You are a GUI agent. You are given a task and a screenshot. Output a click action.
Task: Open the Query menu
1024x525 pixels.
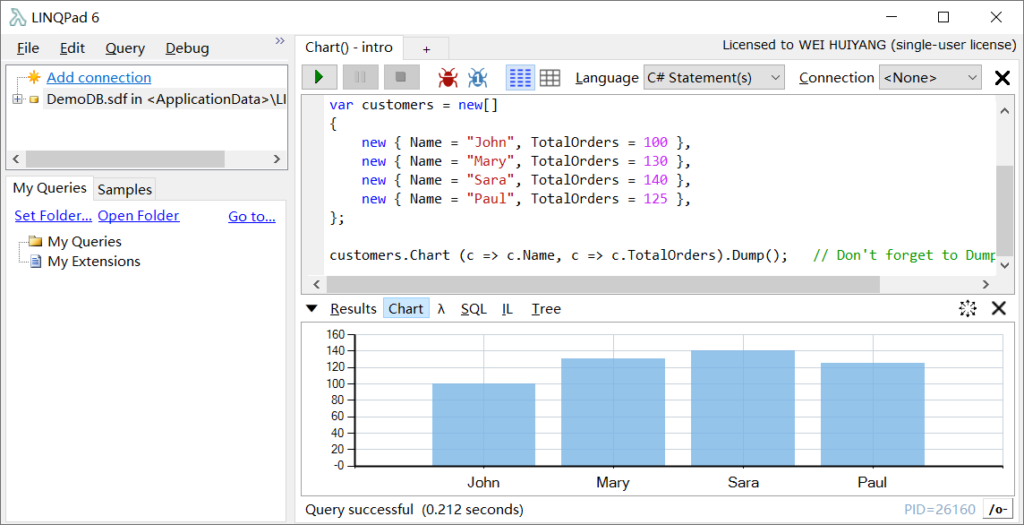click(125, 48)
